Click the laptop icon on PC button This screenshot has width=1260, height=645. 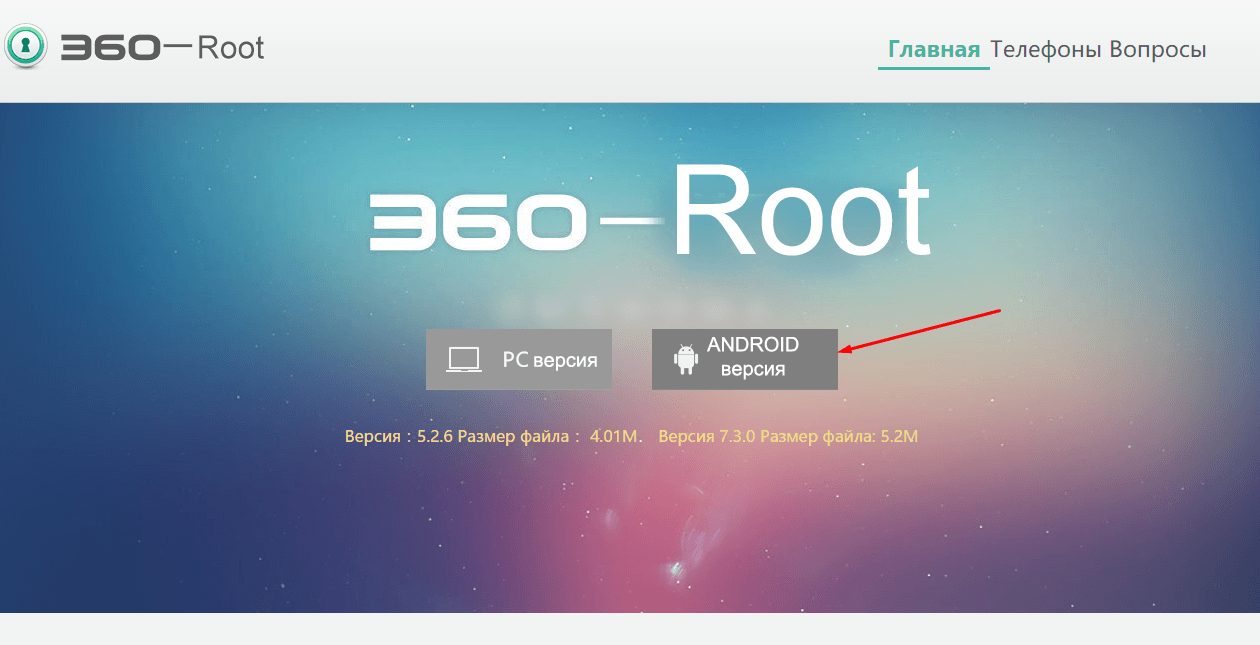pos(464,359)
